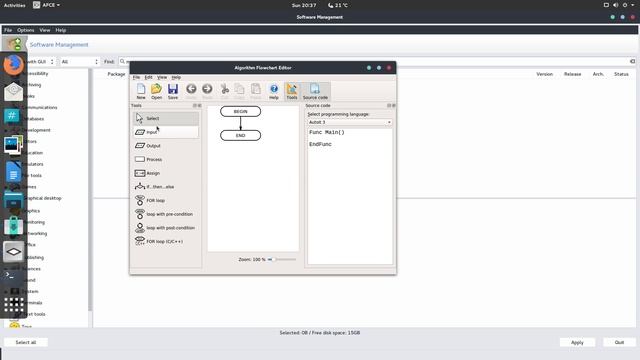Open the 'with GUI' filter dropdown

pyautogui.click(x=41, y=62)
